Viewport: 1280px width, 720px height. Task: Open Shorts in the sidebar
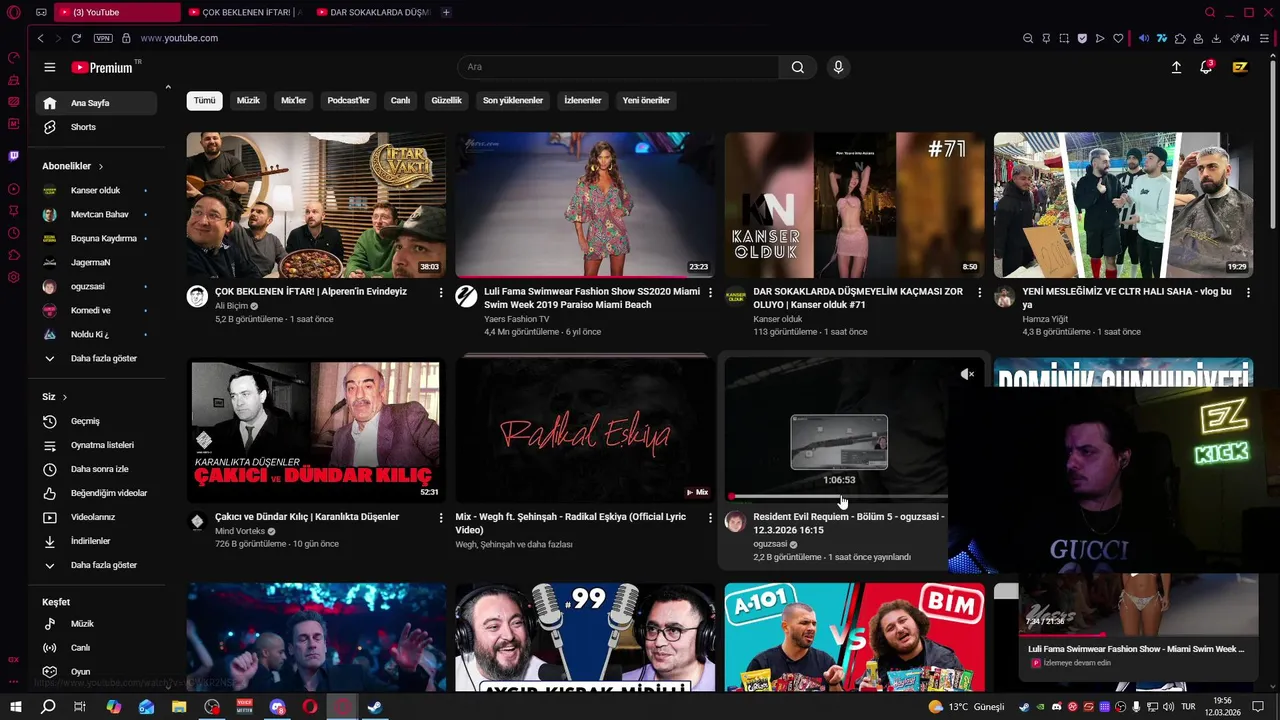tap(96, 127)
